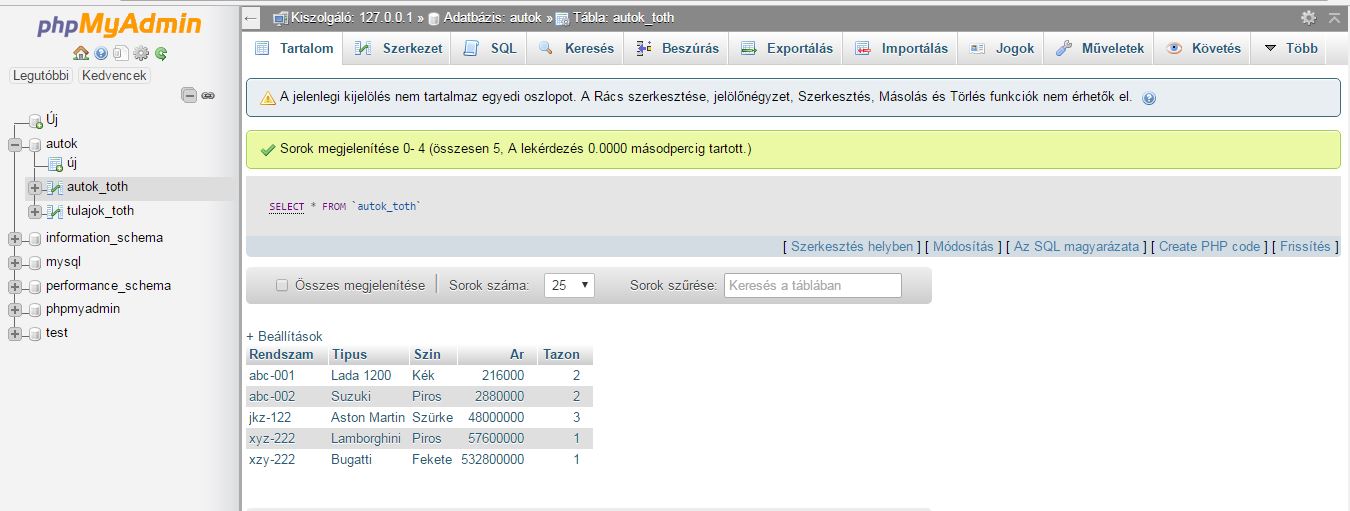Open the Exportálás tab
This screenshot has height=511, width=1350.
[787, 48]
